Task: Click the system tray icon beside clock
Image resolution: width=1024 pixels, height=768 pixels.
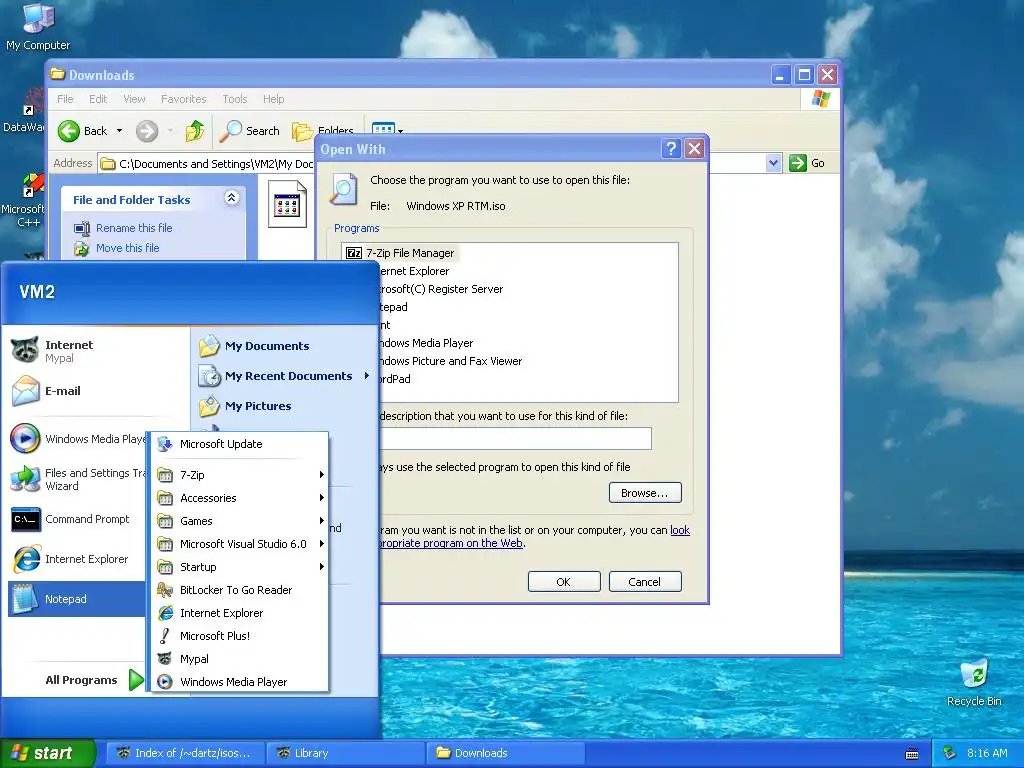Action: 950,753
